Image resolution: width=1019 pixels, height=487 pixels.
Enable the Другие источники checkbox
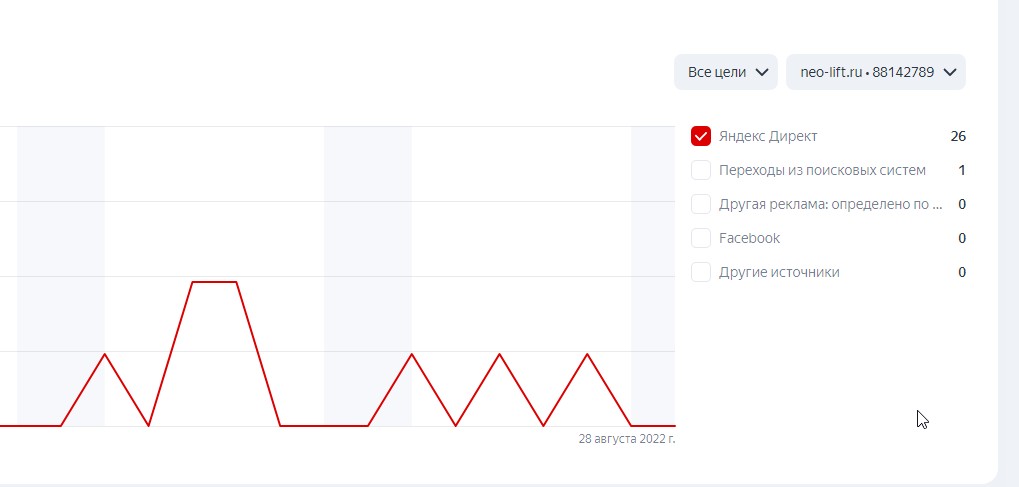coord(701,272)
